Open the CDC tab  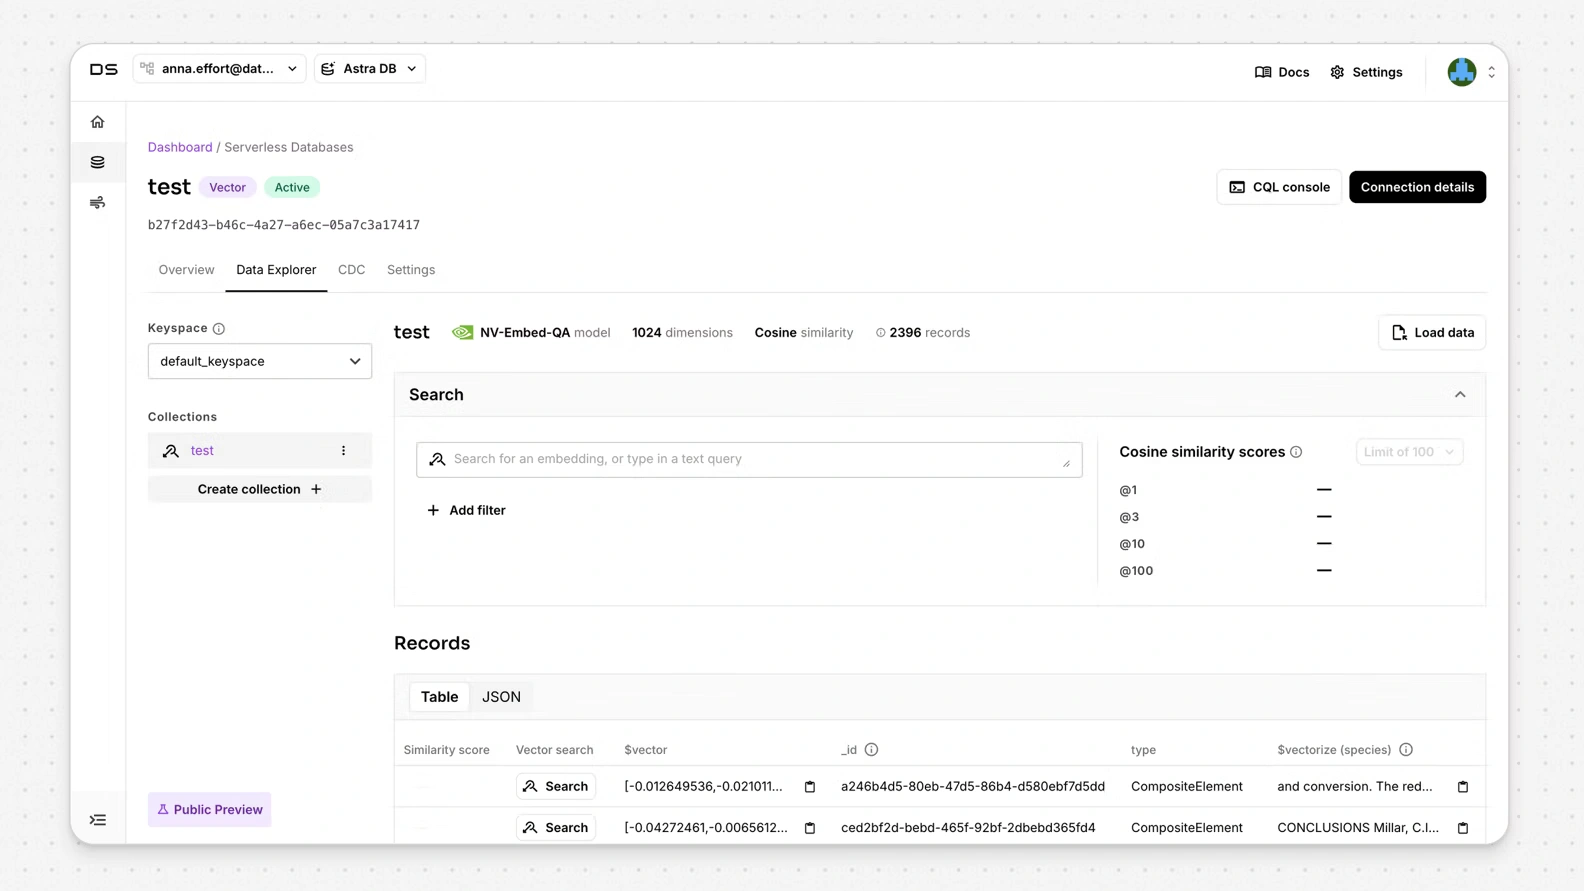(x=351, y=270)
